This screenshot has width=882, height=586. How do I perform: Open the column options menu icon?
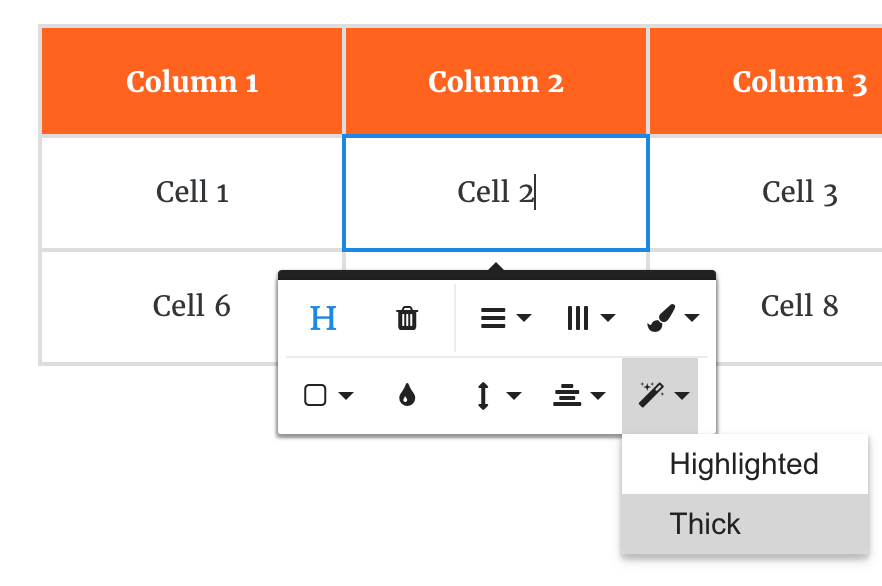point(578,319)
